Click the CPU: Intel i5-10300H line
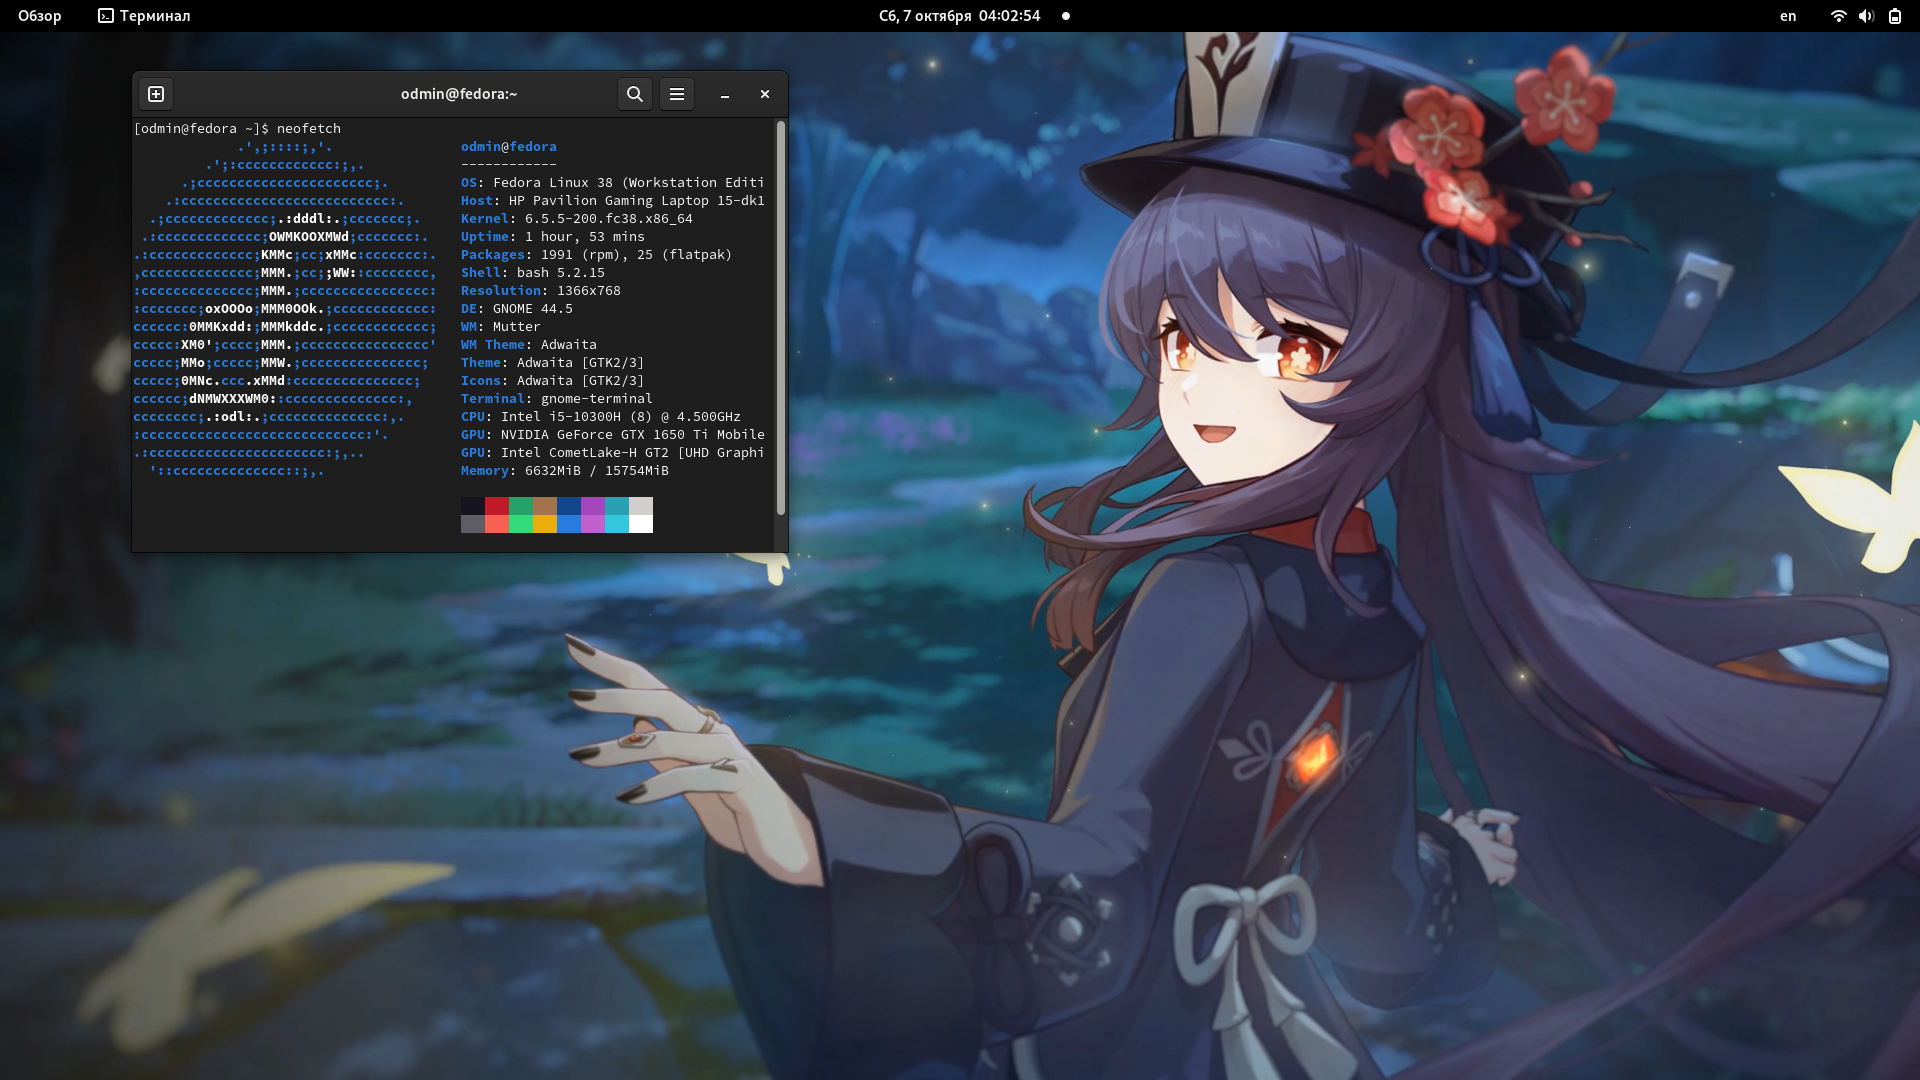The image size is (1920, 1080). tap(601, 417)
